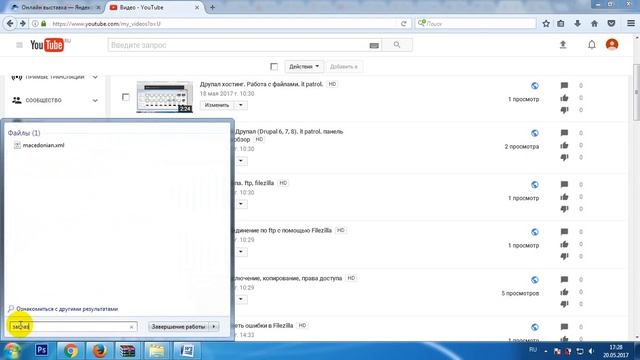
Task: Go forward with the browser forward arrow
Action: [x=23, y=24]
